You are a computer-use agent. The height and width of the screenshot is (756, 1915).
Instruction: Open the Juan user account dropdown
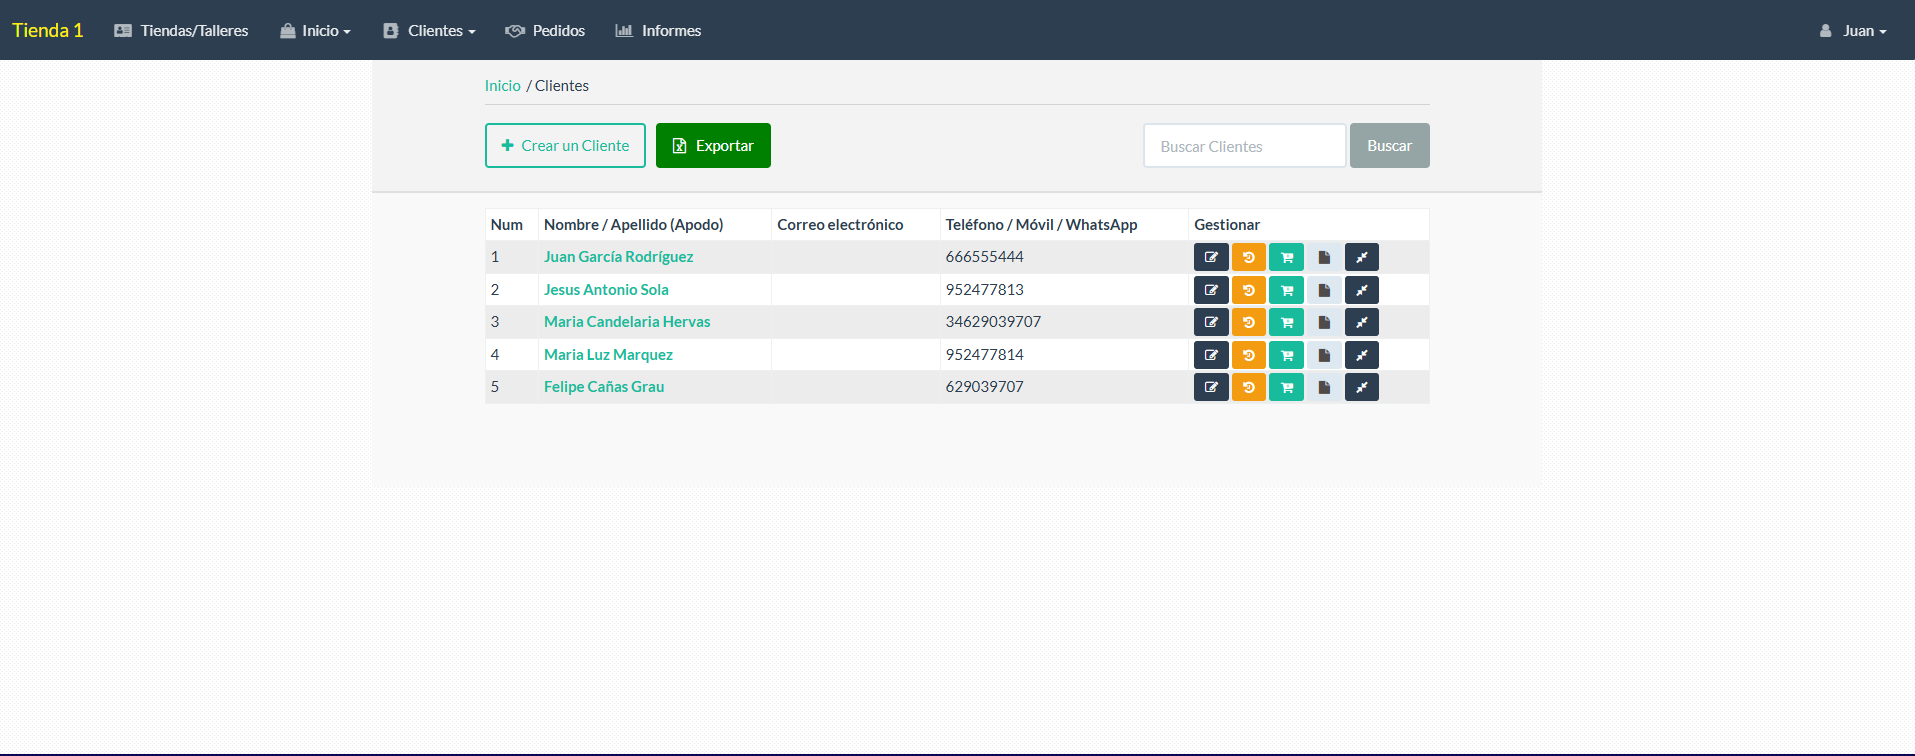(x=1853, y=31)
